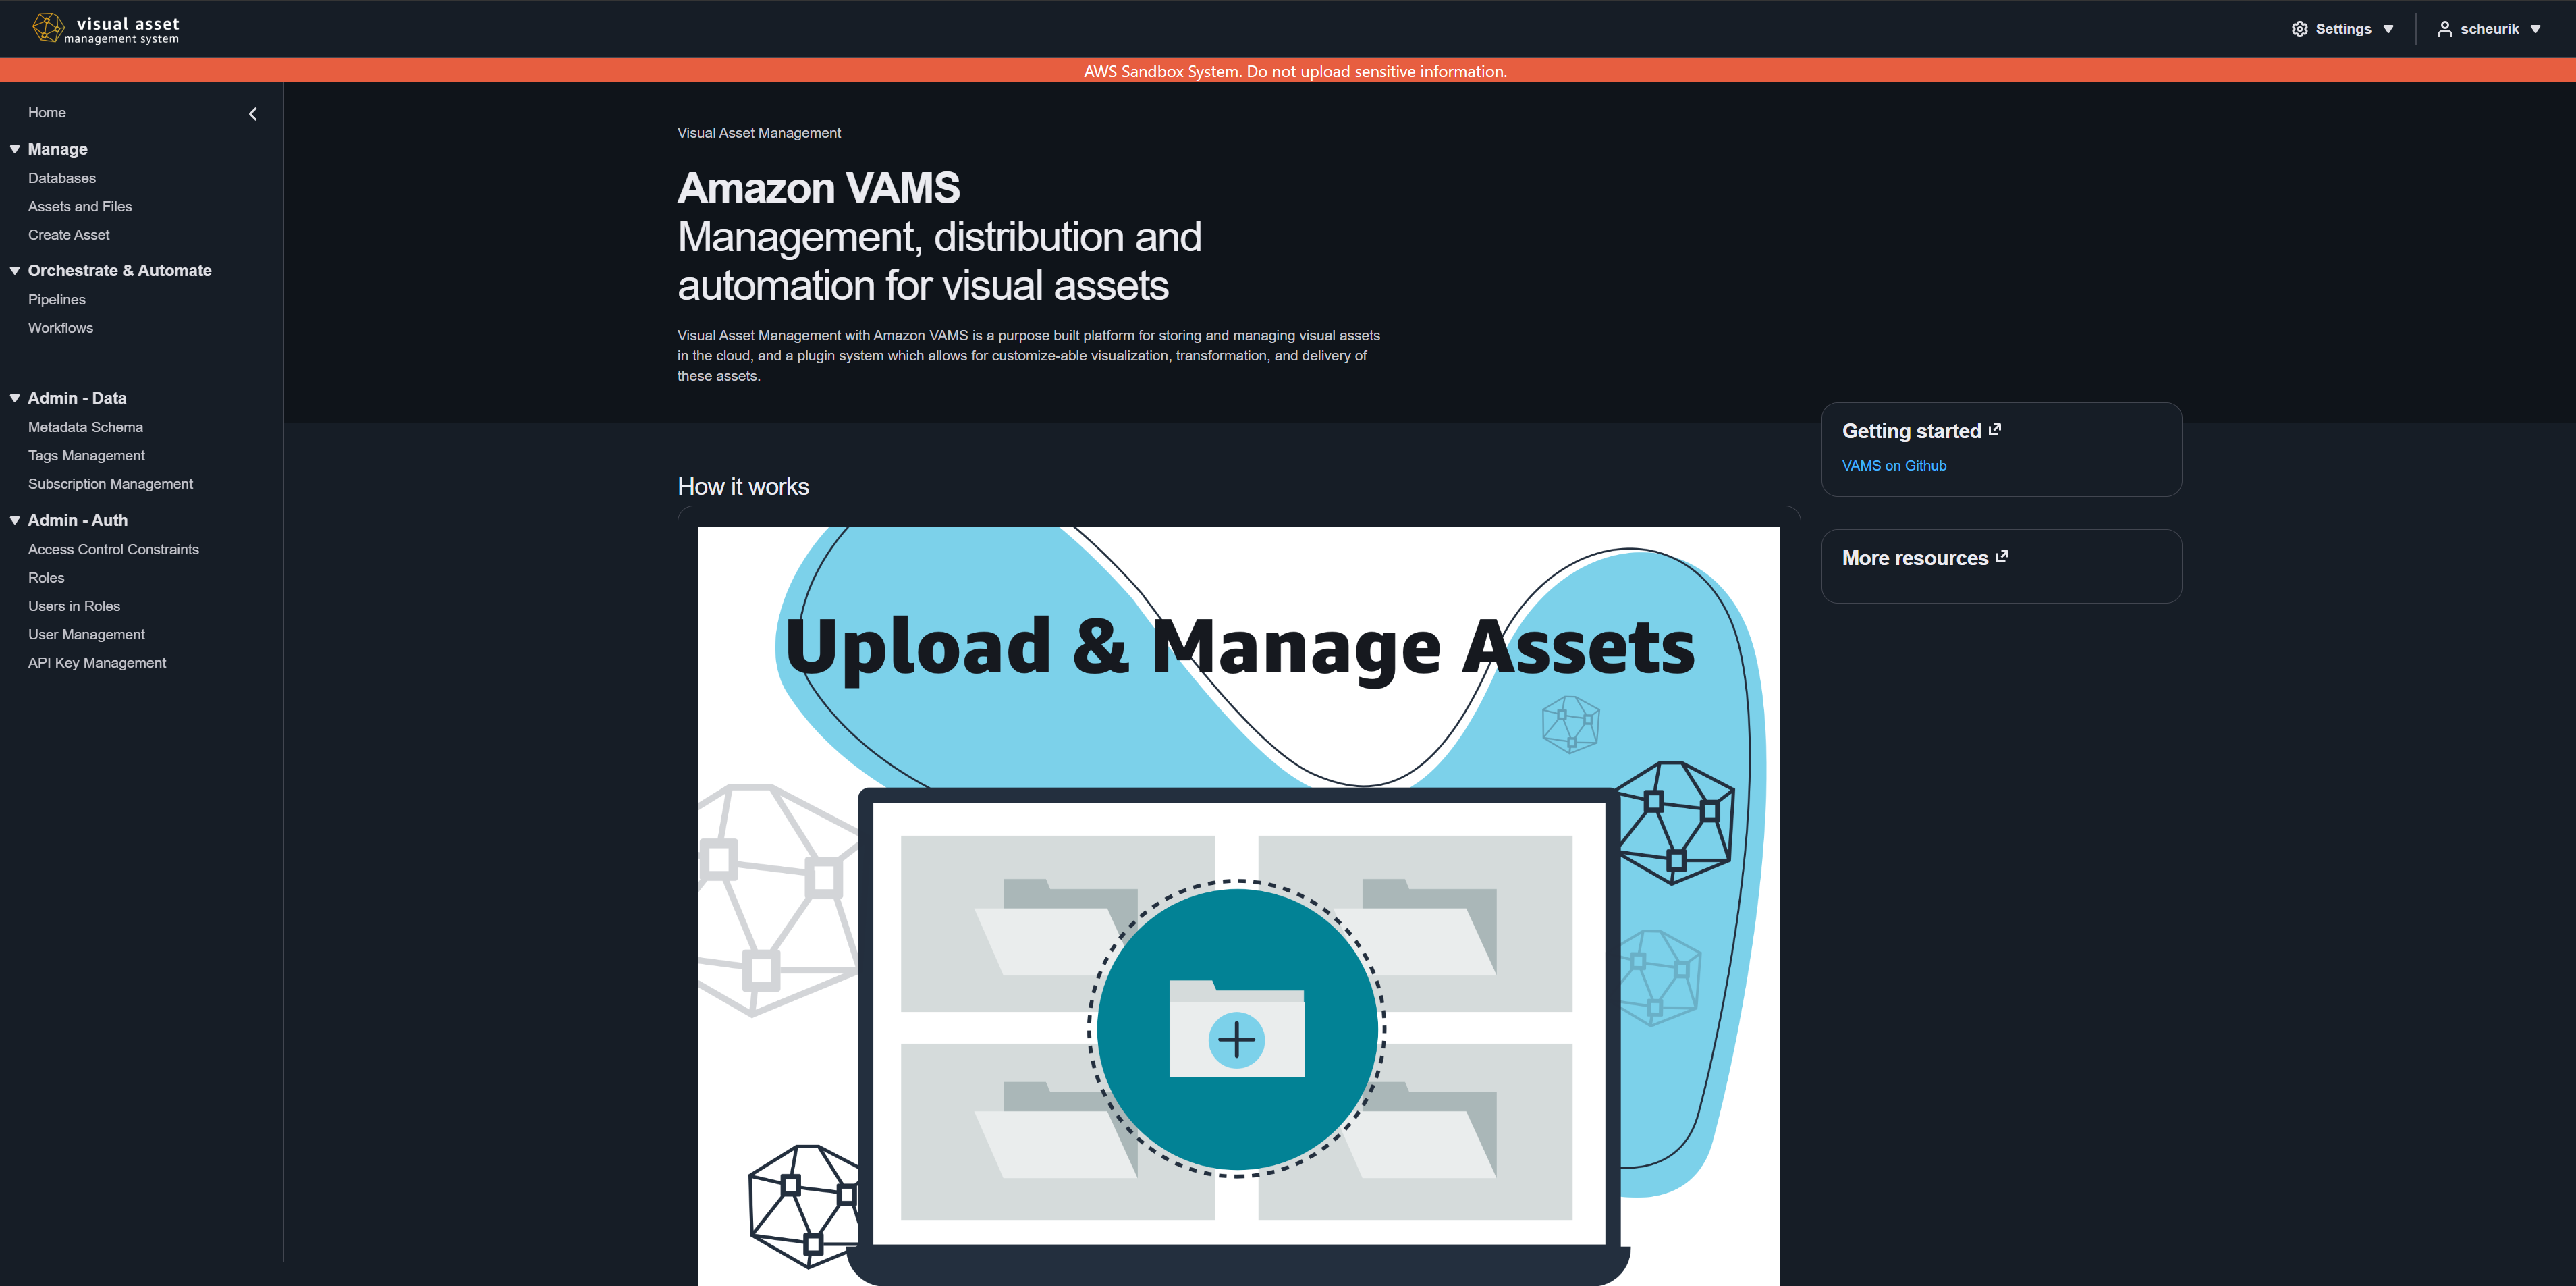Collapse the Manage section triangle
The width and height of the screenshot is (2576, 1286).
pos(15,149)
